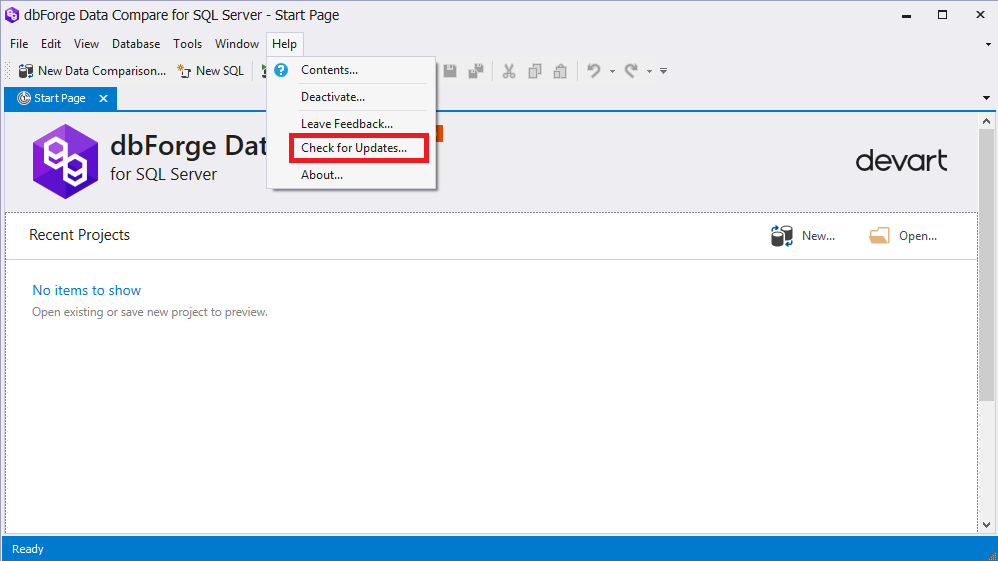998x561 pixels.
Task: Close the Help menu via Help header
Action: 285,44
